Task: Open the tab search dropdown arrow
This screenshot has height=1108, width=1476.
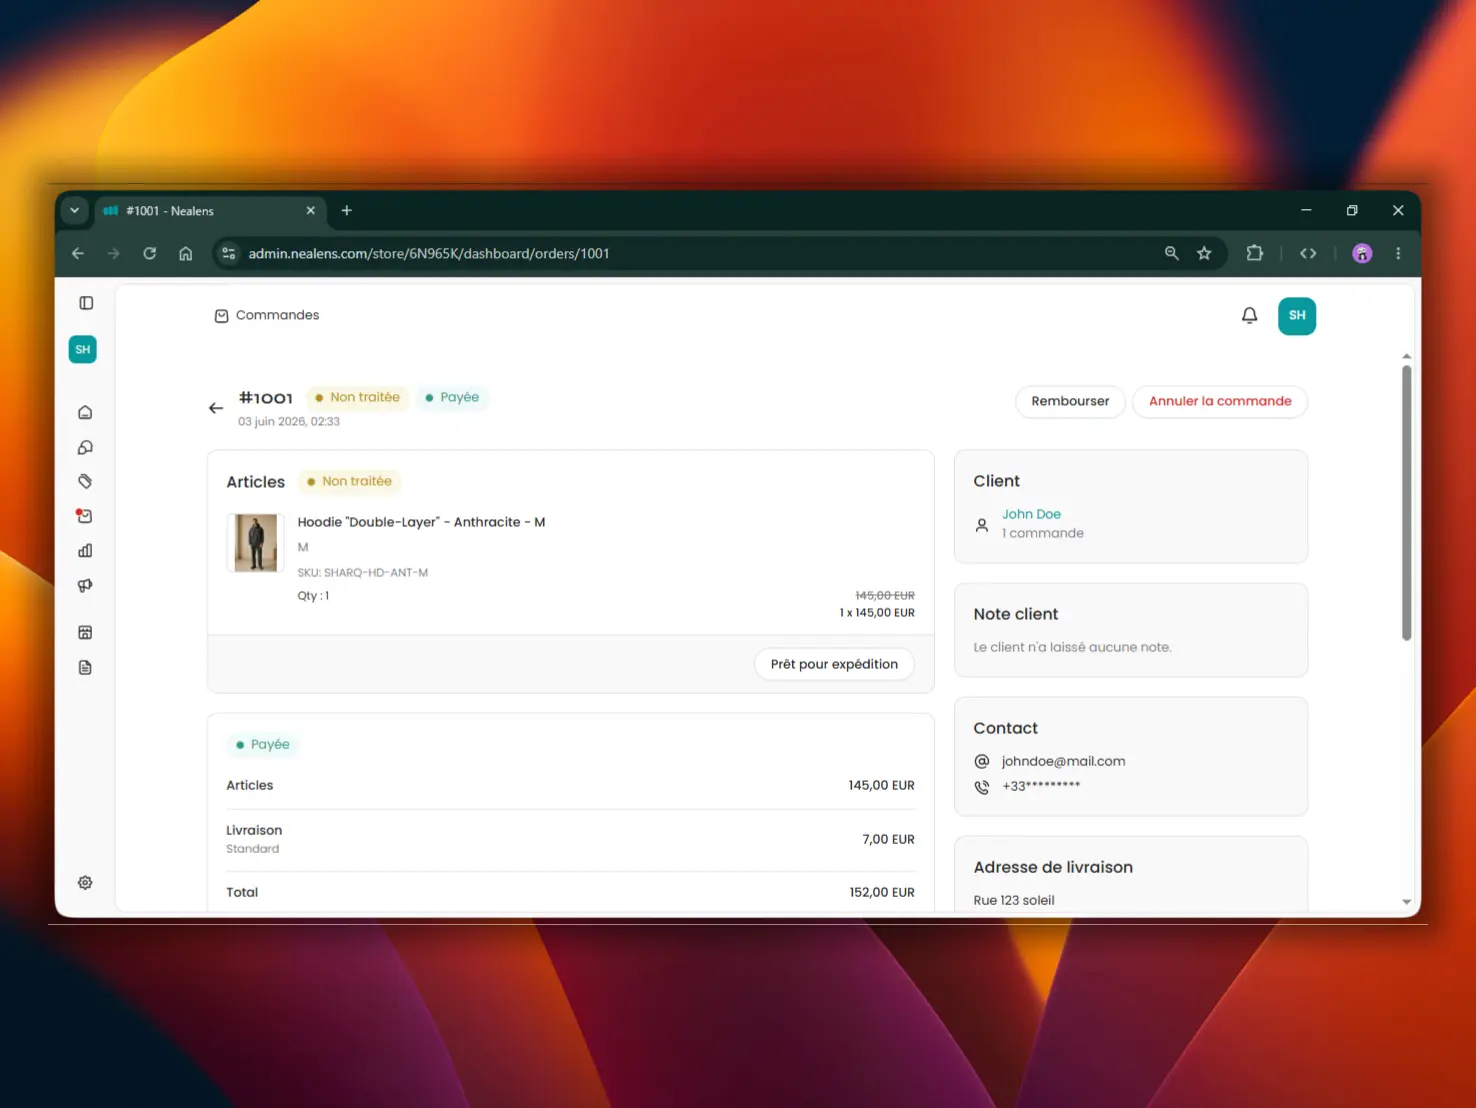Action: pyautogui.click(x=74, y=211)
